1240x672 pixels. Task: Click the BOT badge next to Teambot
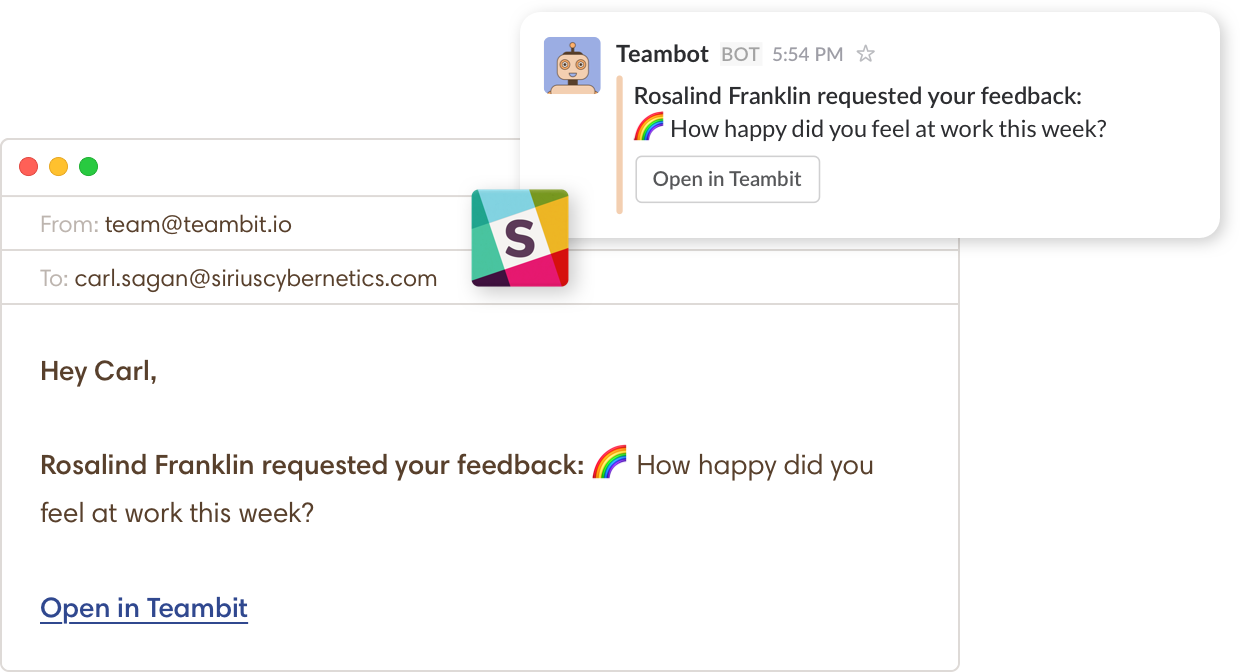(741, 54)
